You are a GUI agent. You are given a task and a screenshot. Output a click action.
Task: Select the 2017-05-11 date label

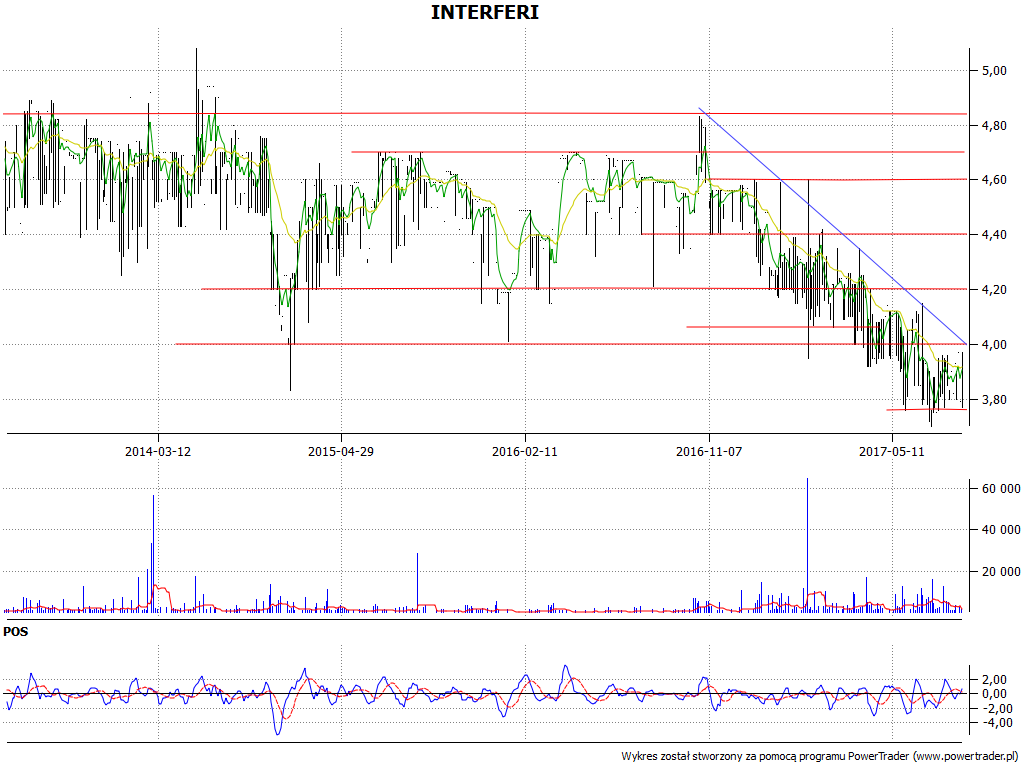pos(892,451)
